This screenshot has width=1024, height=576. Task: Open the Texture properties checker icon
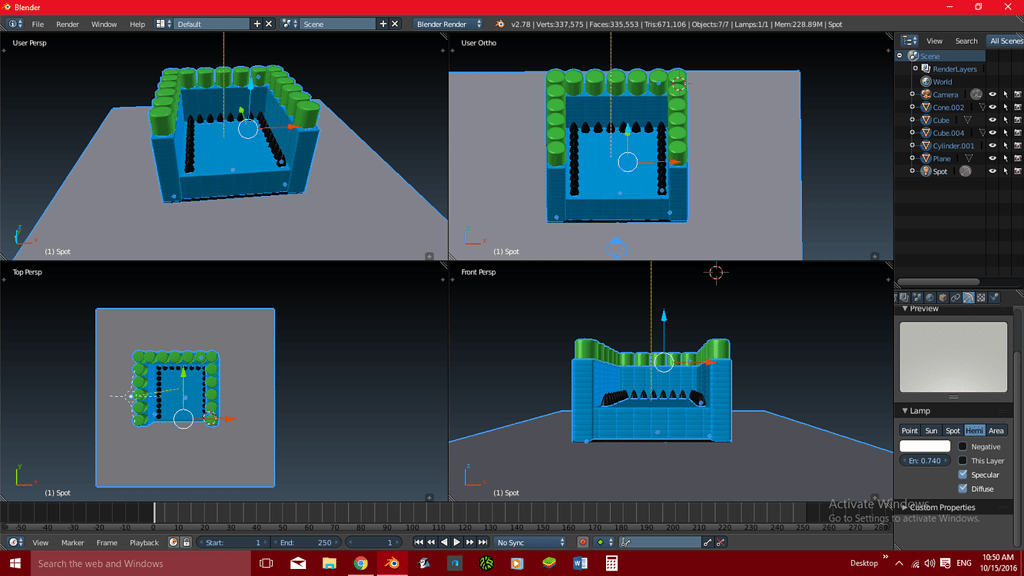pyautogui.click(x=981, y=298)
